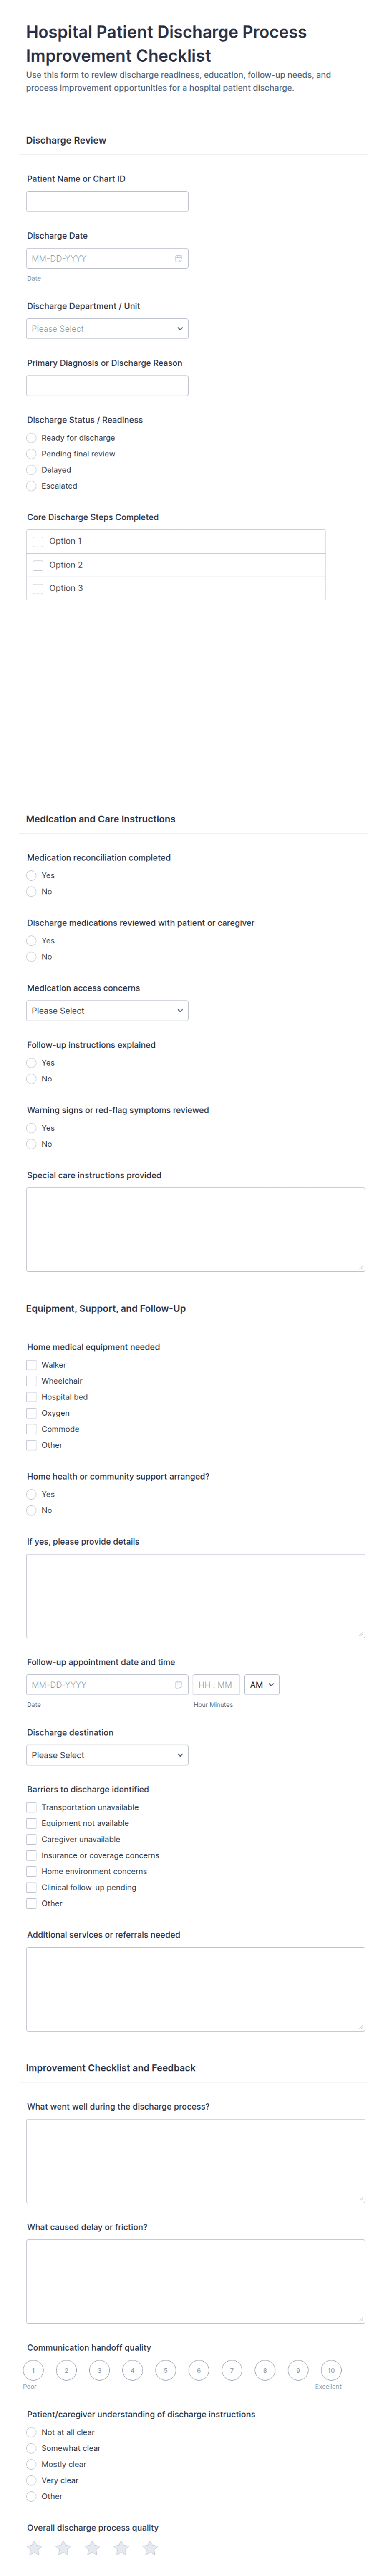Open the Discharge Department / Unit dropdown

107,328
